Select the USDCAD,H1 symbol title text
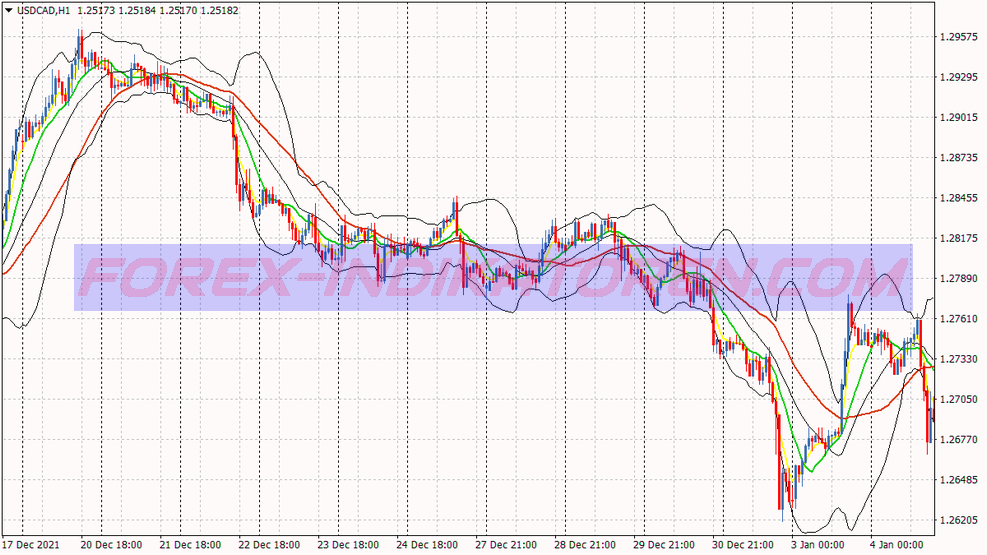The image size is (987, 555). (x=43, y=11)
